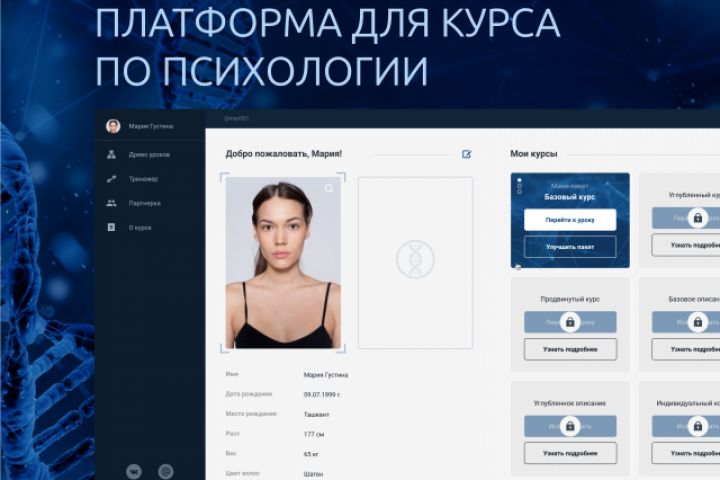Click the DNA placeholder icon in empty card
Screen dimensions: 720x480
click(x=415, y=260)
